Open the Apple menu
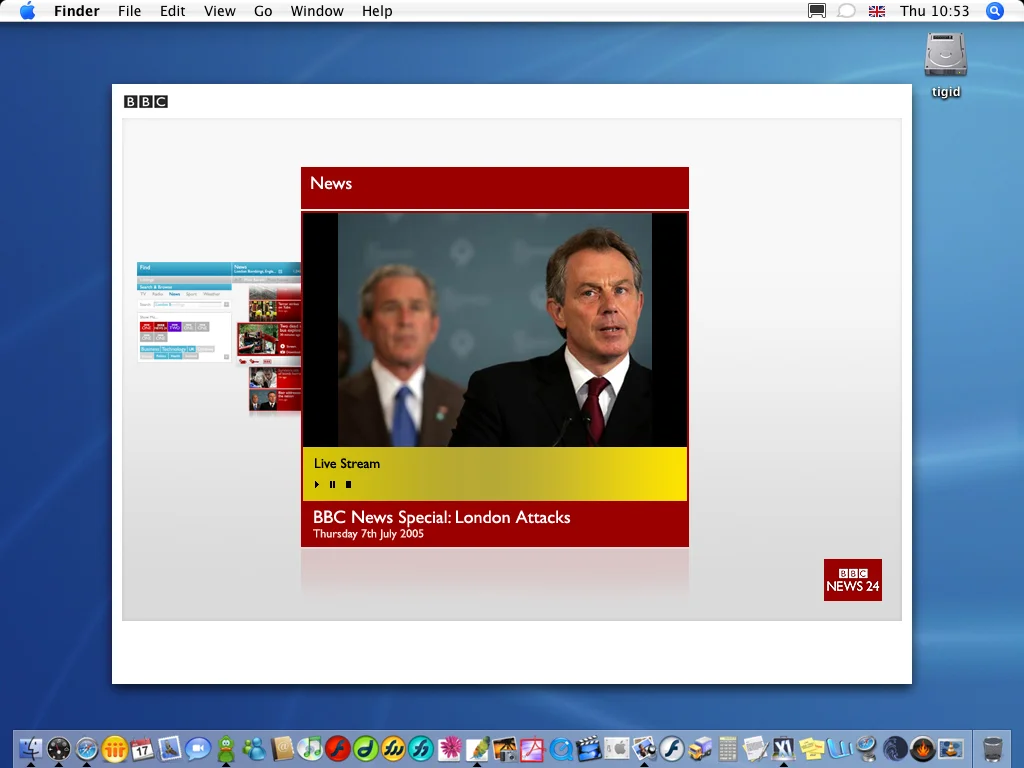The width and height of the screenshot is (1024, 768). pos(27,11)
